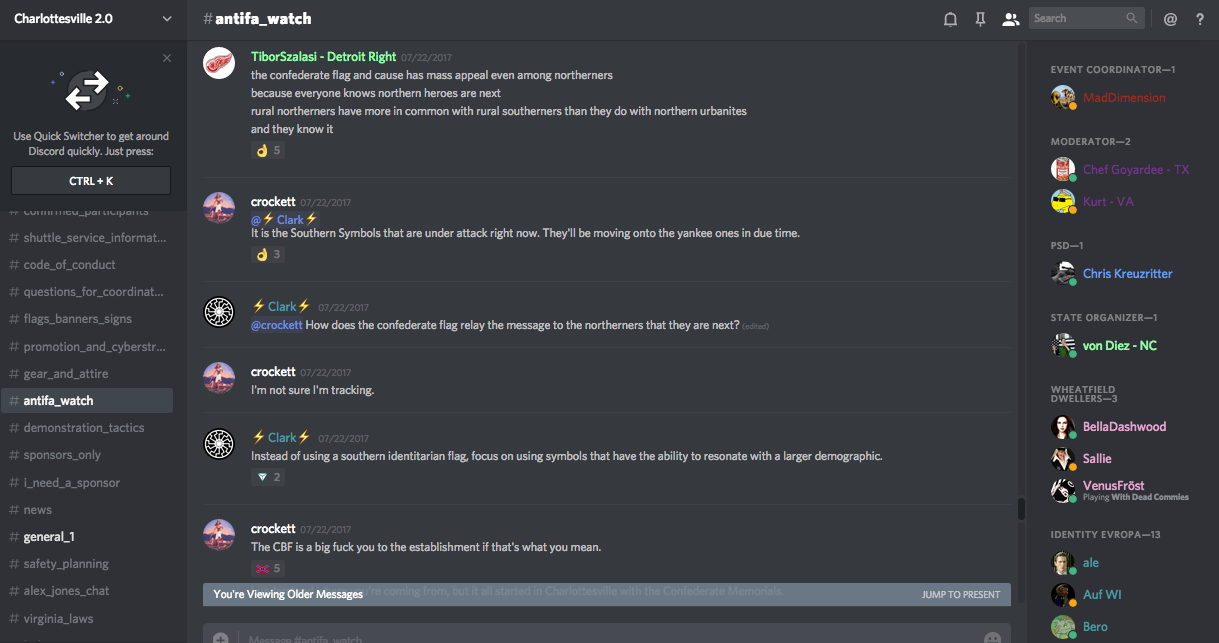This screenshot has width=1219, height=643.
Task: Open the emoji picker in message box
Action: click(992, 638)
